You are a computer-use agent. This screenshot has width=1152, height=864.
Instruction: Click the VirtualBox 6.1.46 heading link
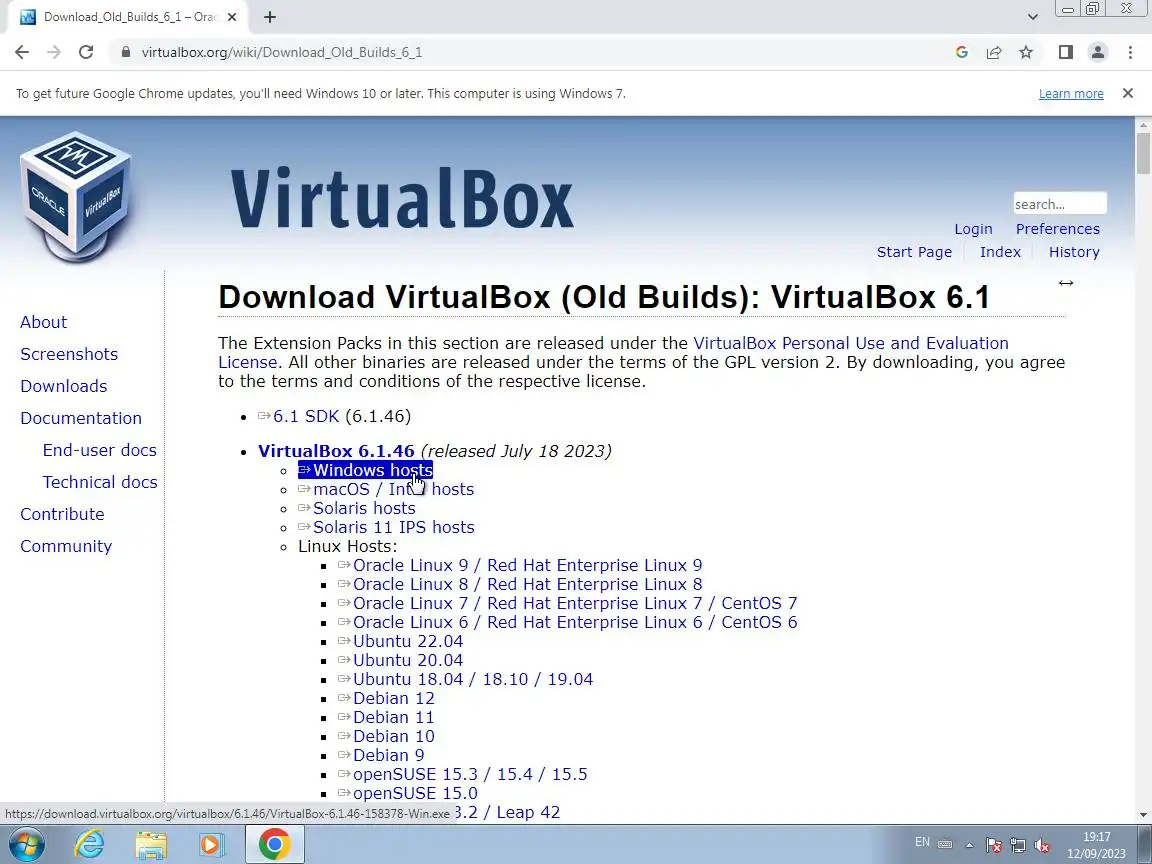click(x=336, y=451)
